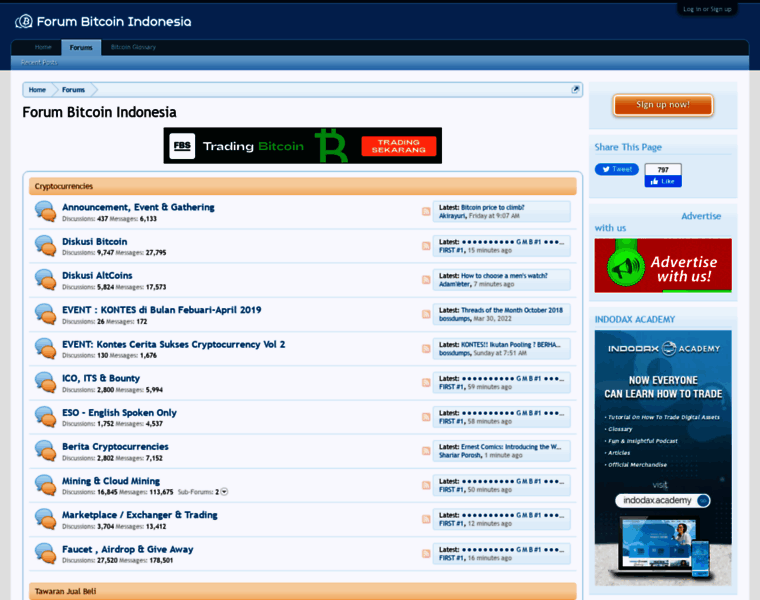The height and width of the screenshot is (600, 760).
Task: Open EVENT : KONTES di Bulan Febuari-April 2019
Action: tap(161, 310)
